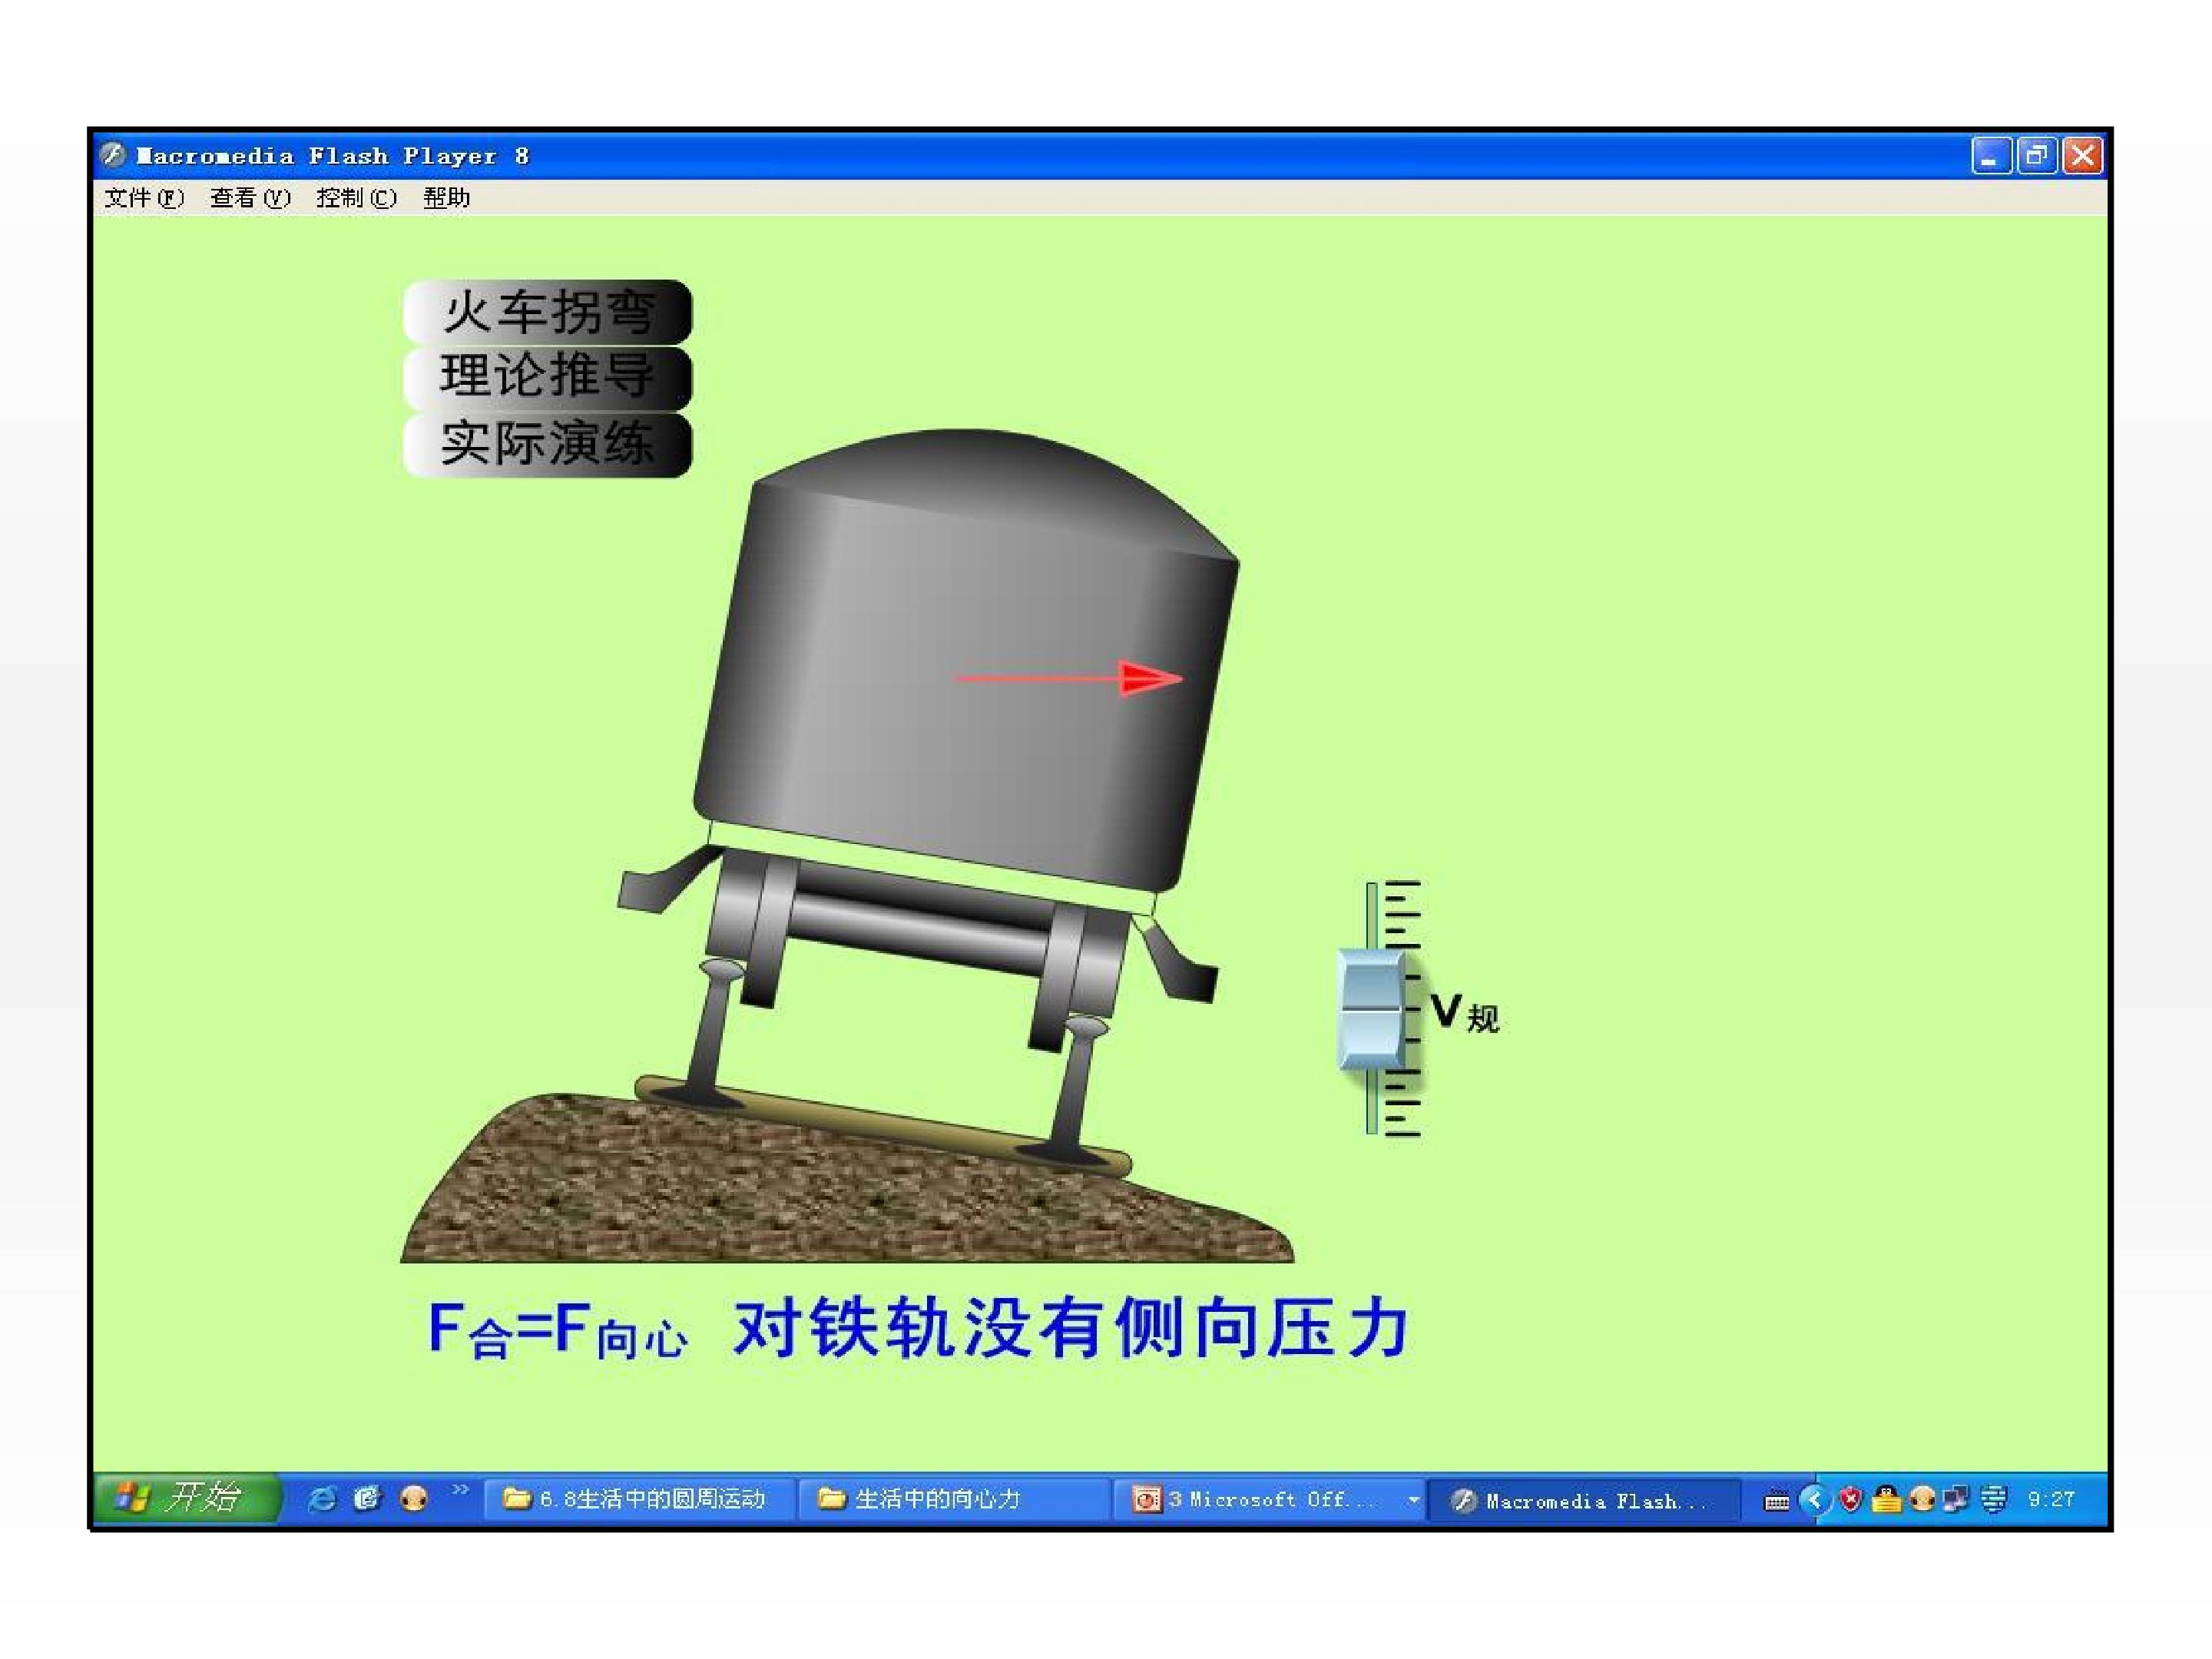Click the round face quick launch icon
Viewport: 2212px width, 1659px height.
click(413, 1498)
